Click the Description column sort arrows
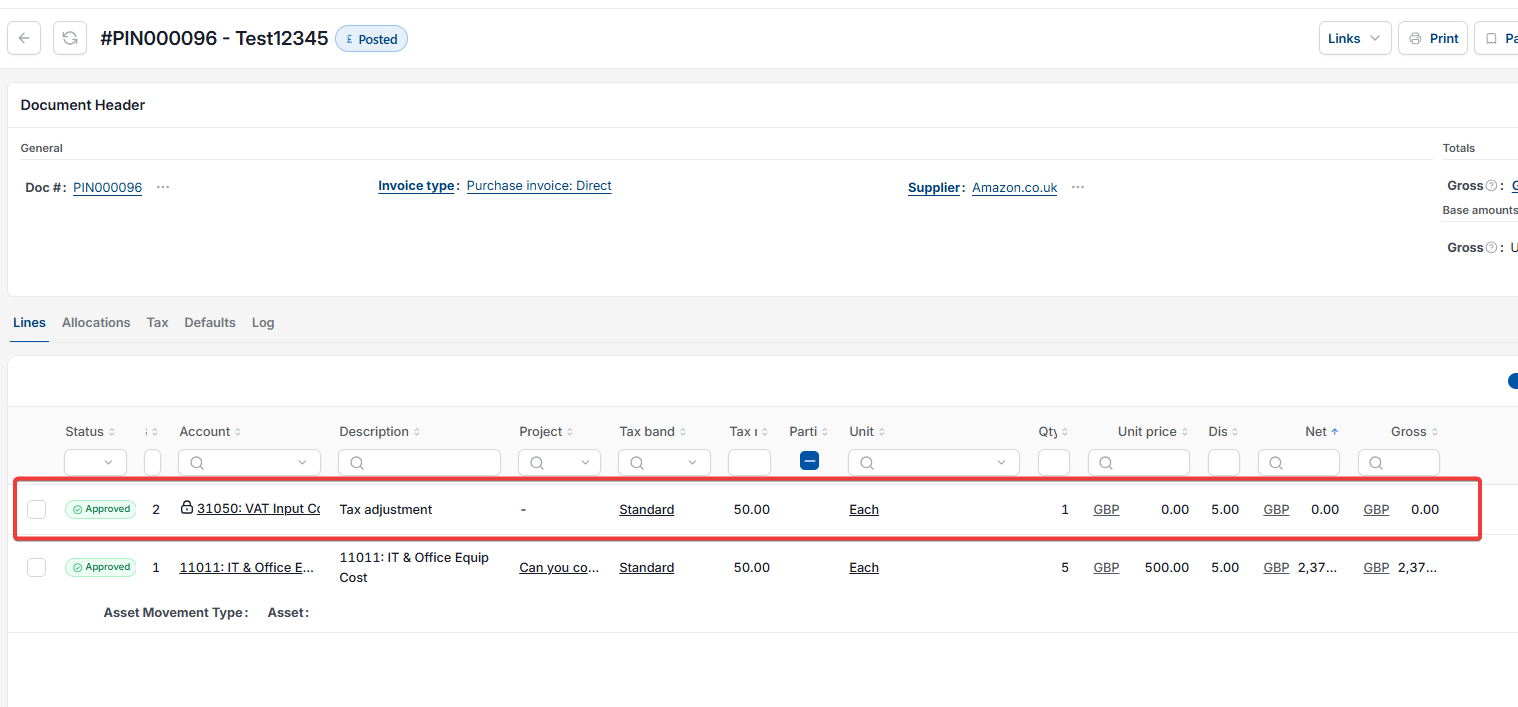The width and height of the screenshot is (1518, 707). (416, 432)
